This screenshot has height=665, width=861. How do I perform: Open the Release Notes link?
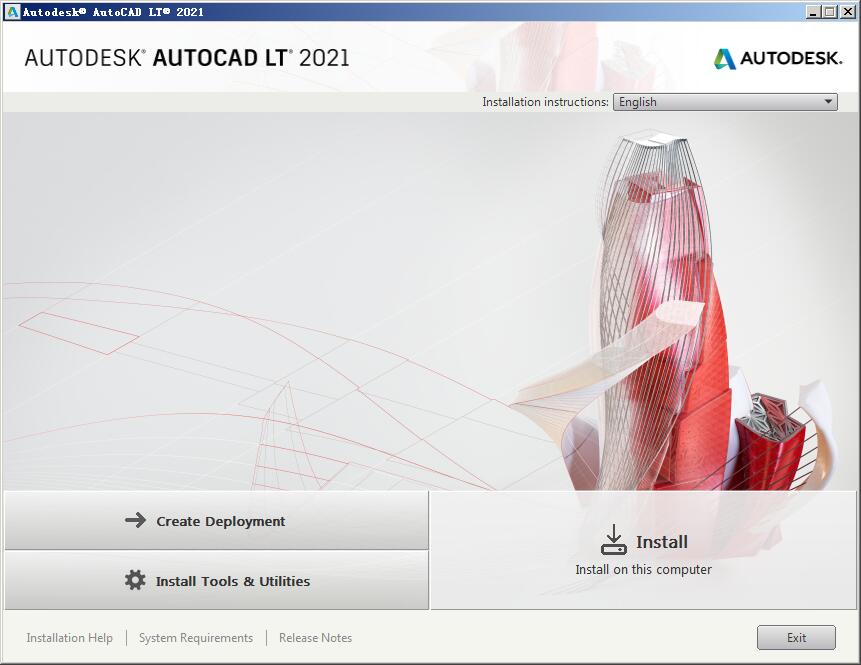[316, 638]
